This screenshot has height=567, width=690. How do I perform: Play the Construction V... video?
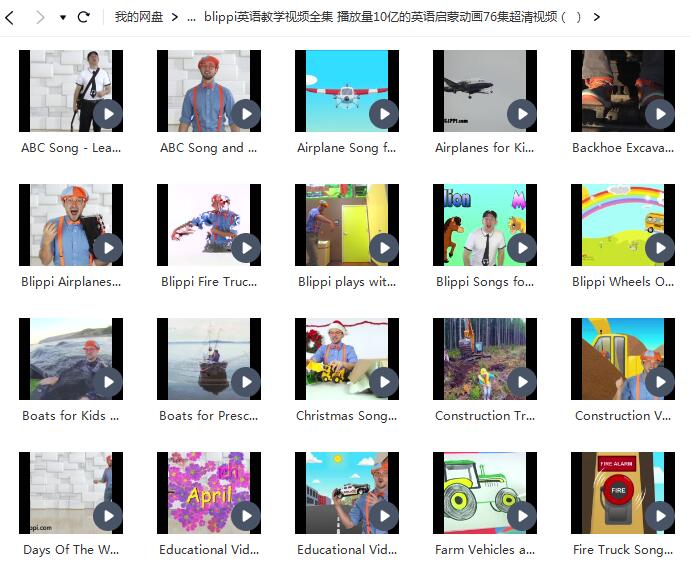[x=660, y=382]
